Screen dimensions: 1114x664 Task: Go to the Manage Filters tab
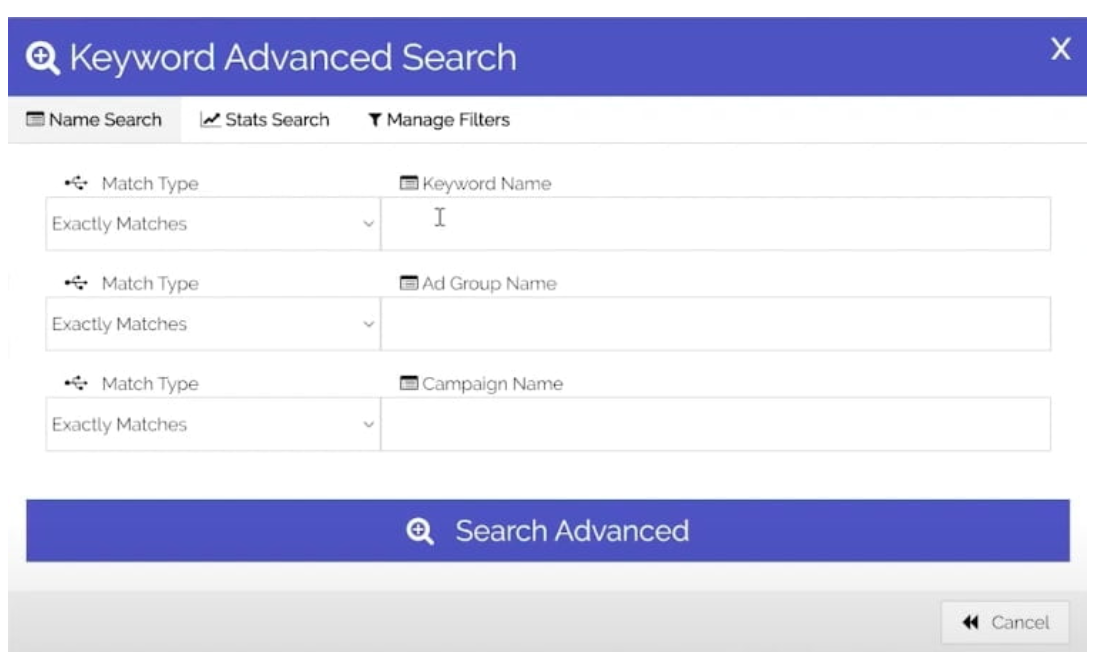[438, 120]
